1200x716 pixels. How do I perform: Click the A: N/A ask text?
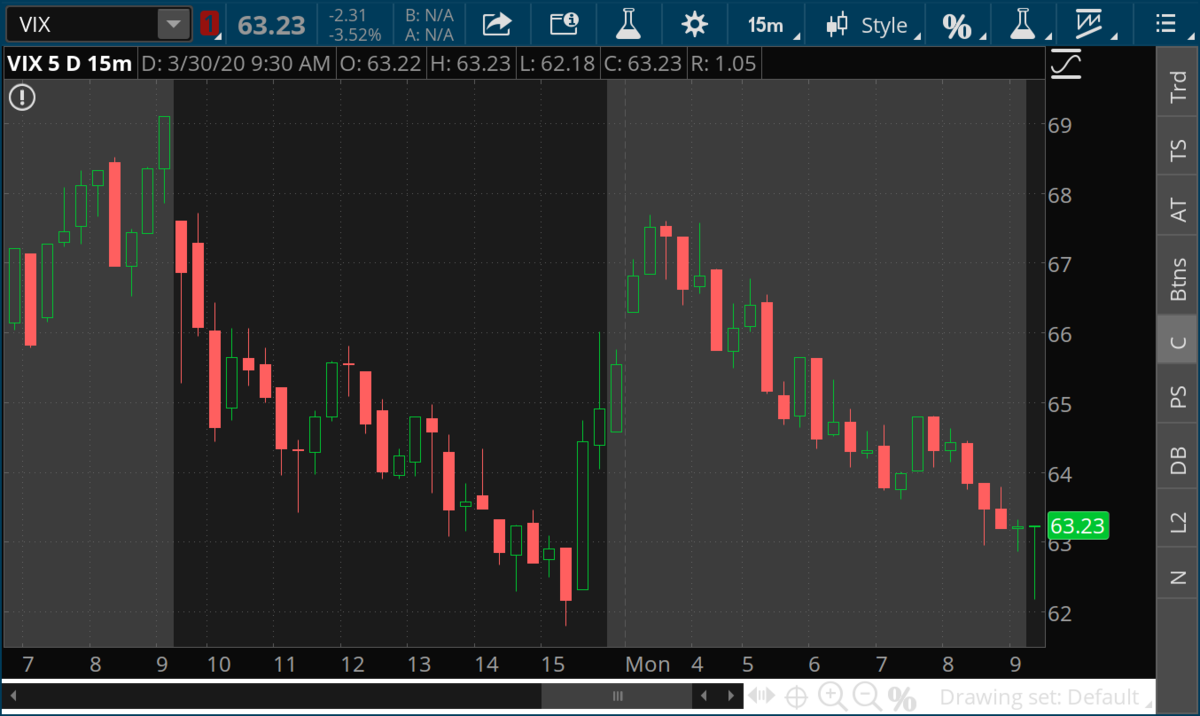428,35
